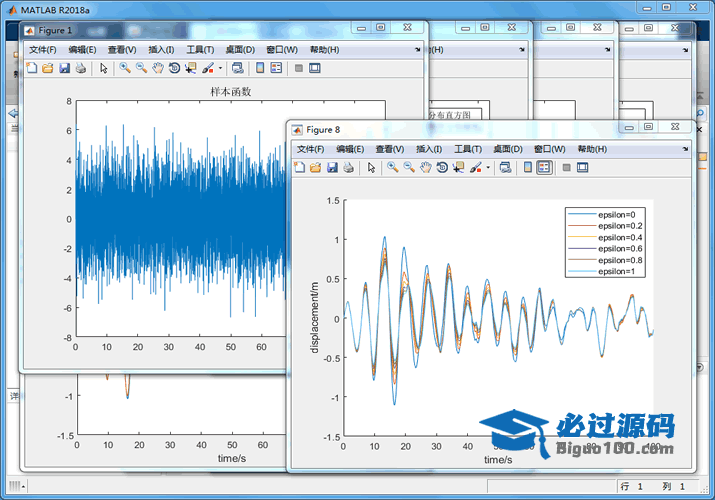Click dock arrow in Figure 1 menu bar

418,50
